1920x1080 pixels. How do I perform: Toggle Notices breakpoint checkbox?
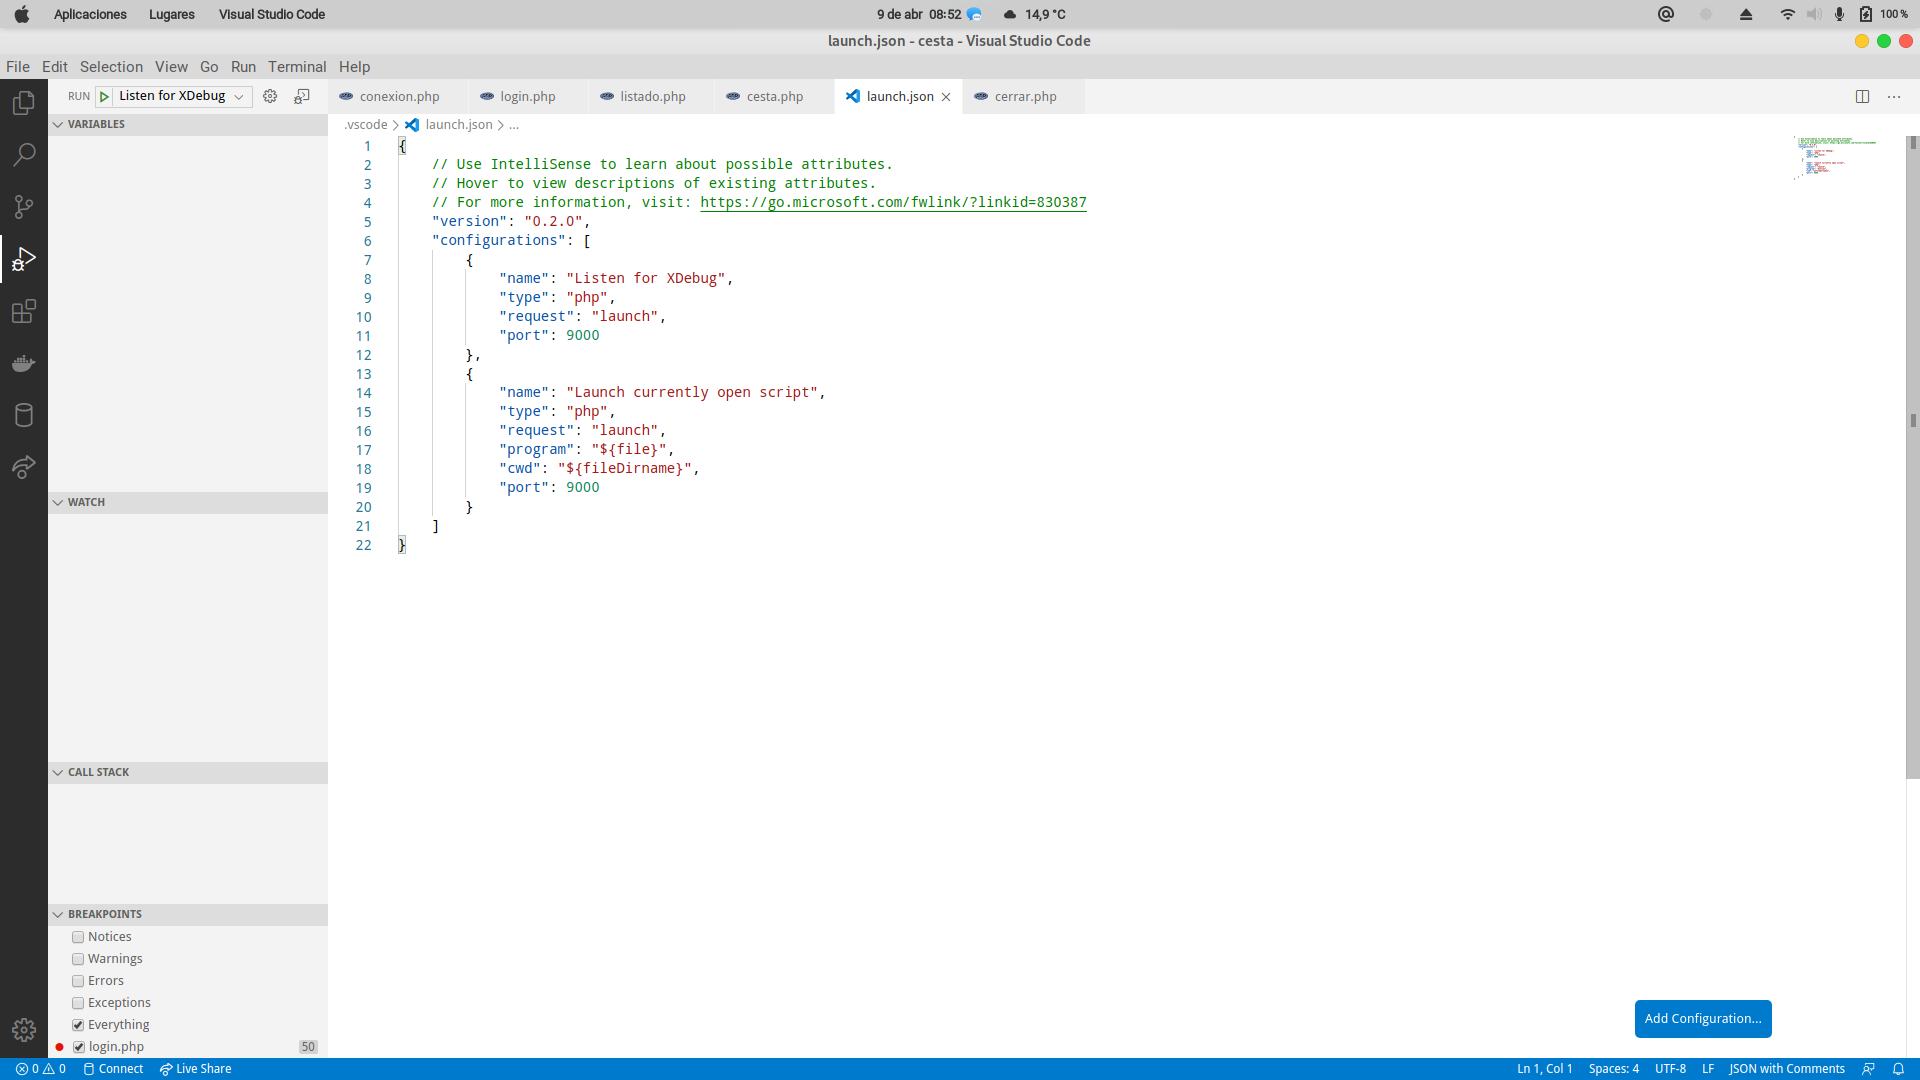78,937
